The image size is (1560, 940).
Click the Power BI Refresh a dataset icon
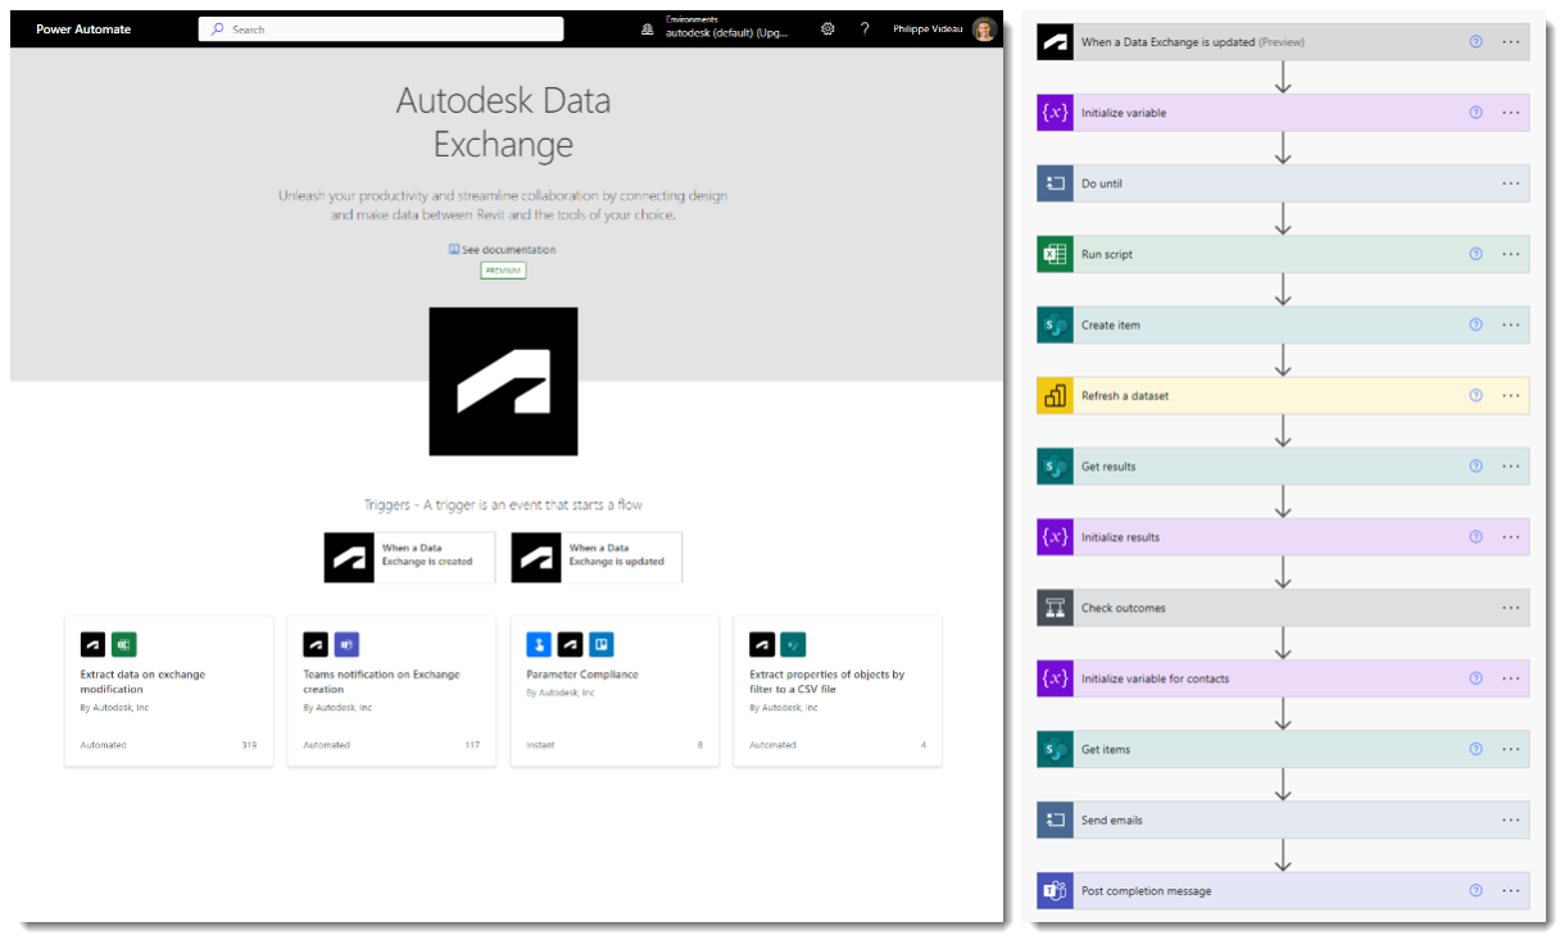1055,396
